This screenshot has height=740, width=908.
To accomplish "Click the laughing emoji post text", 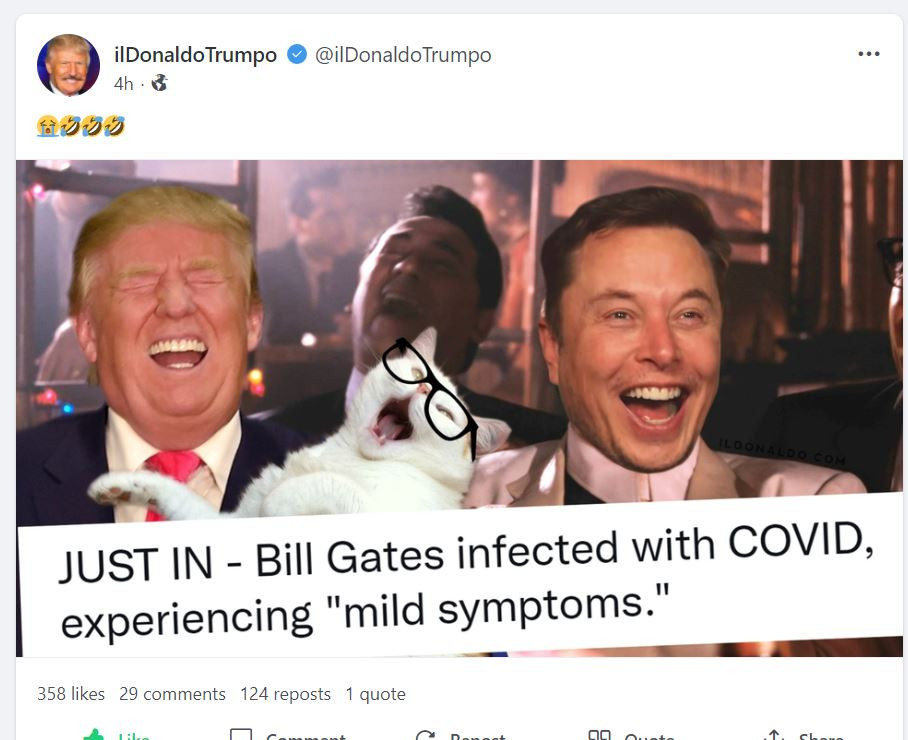I will click(80, 126).
